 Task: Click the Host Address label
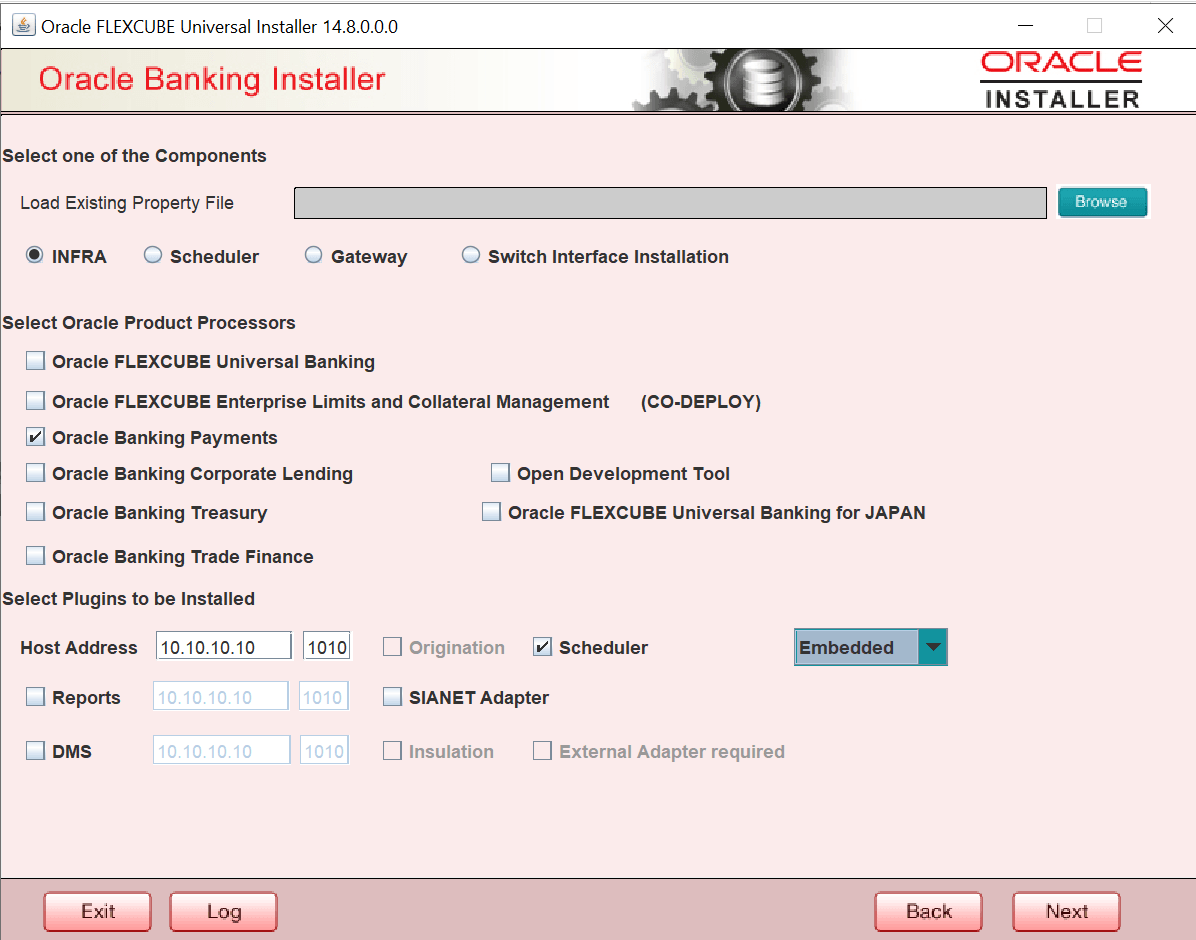pos(79,648)
